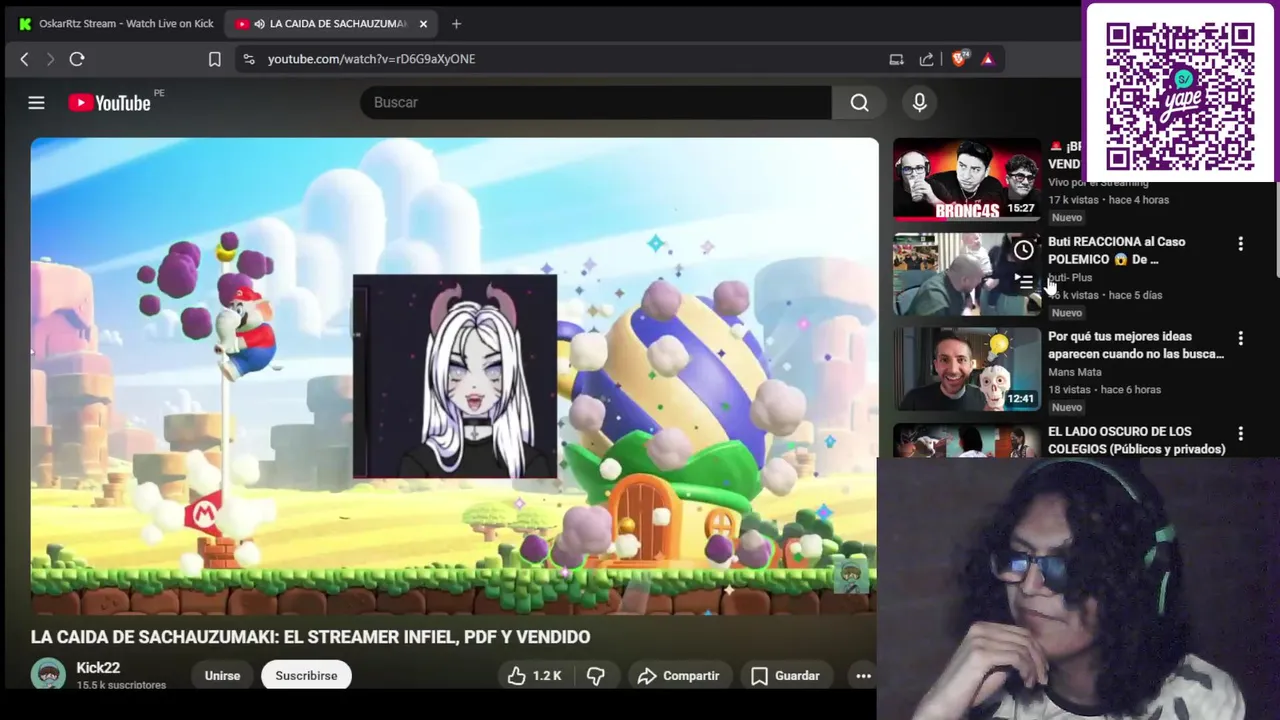Click the Yape QR code overlay
Screen dimensions: 1280x720
[x=1180, y=97]
